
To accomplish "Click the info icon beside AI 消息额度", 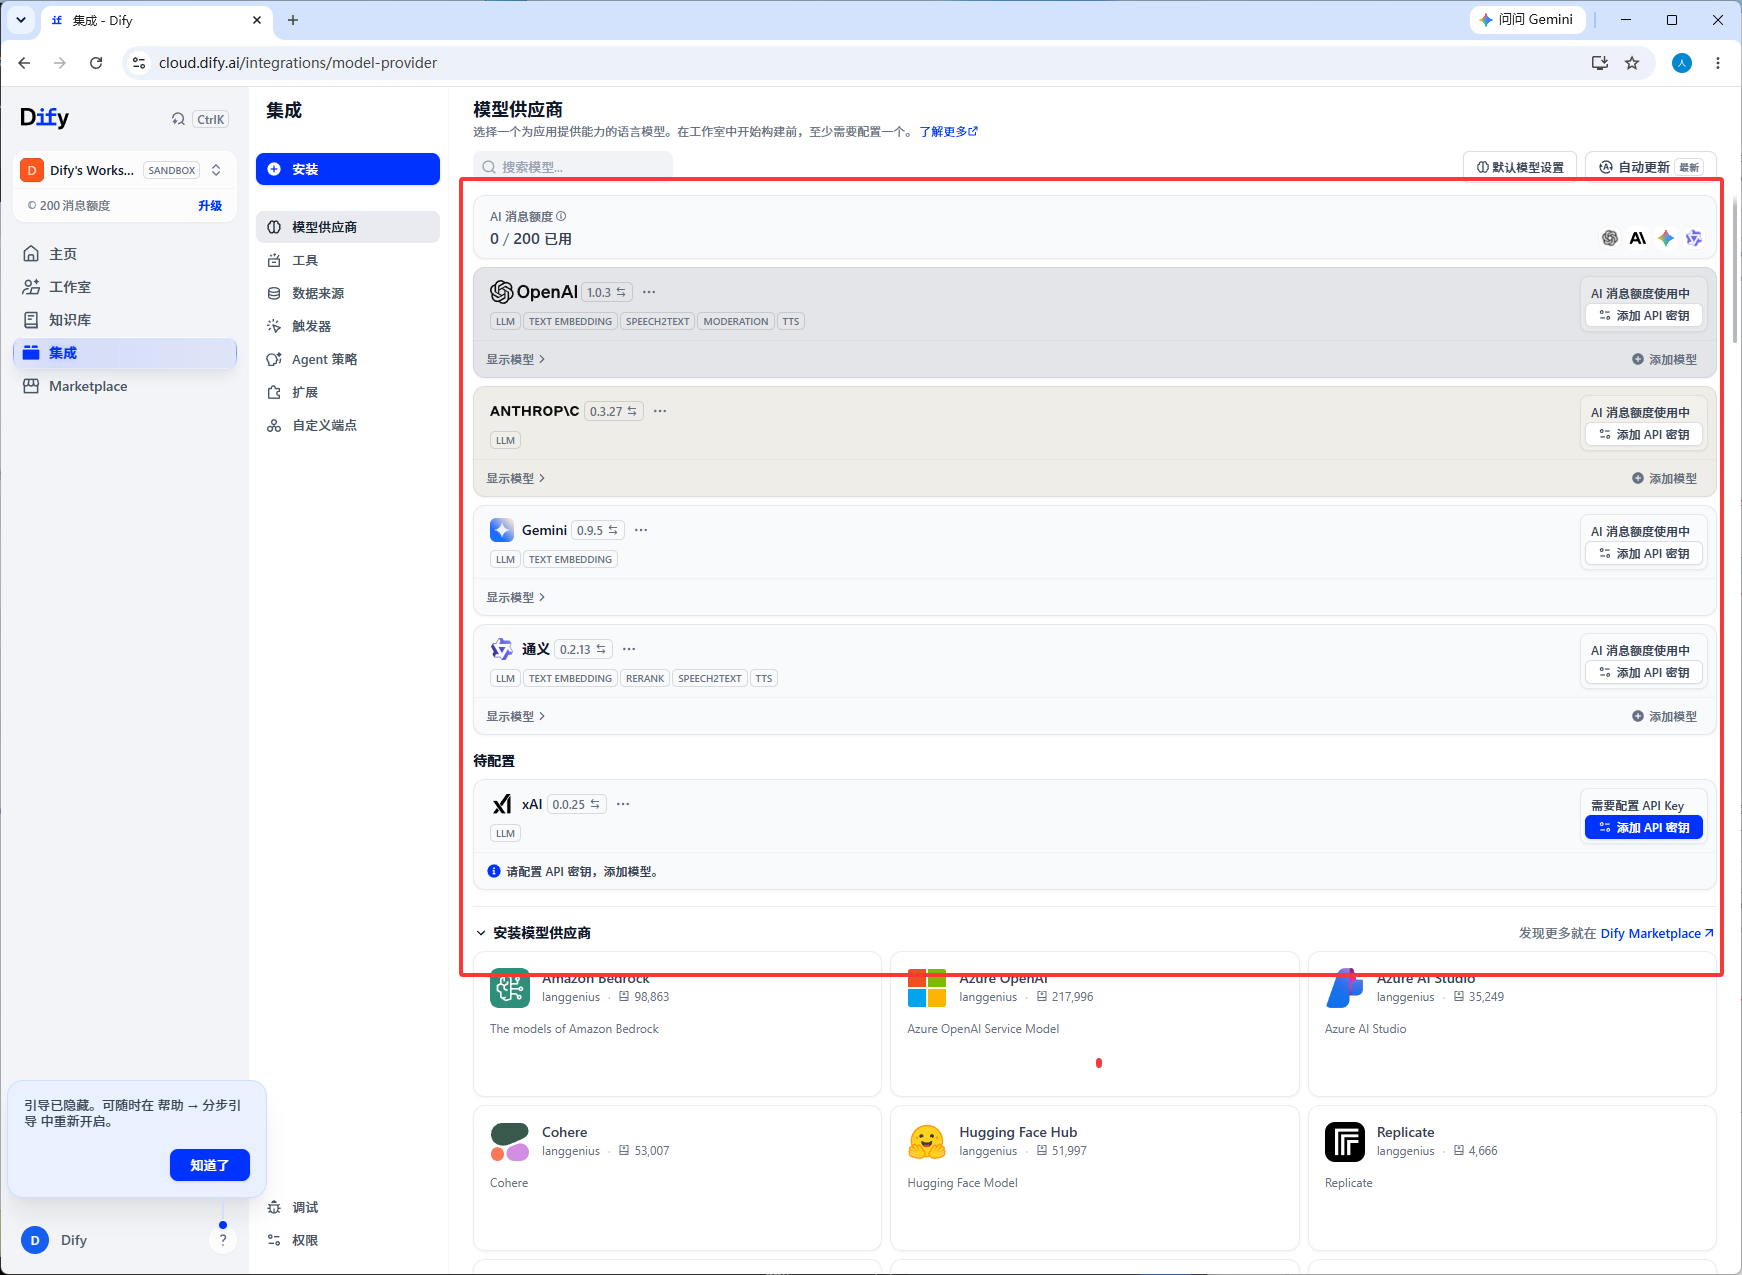I will pyautogui.click(x=561, y=216).
